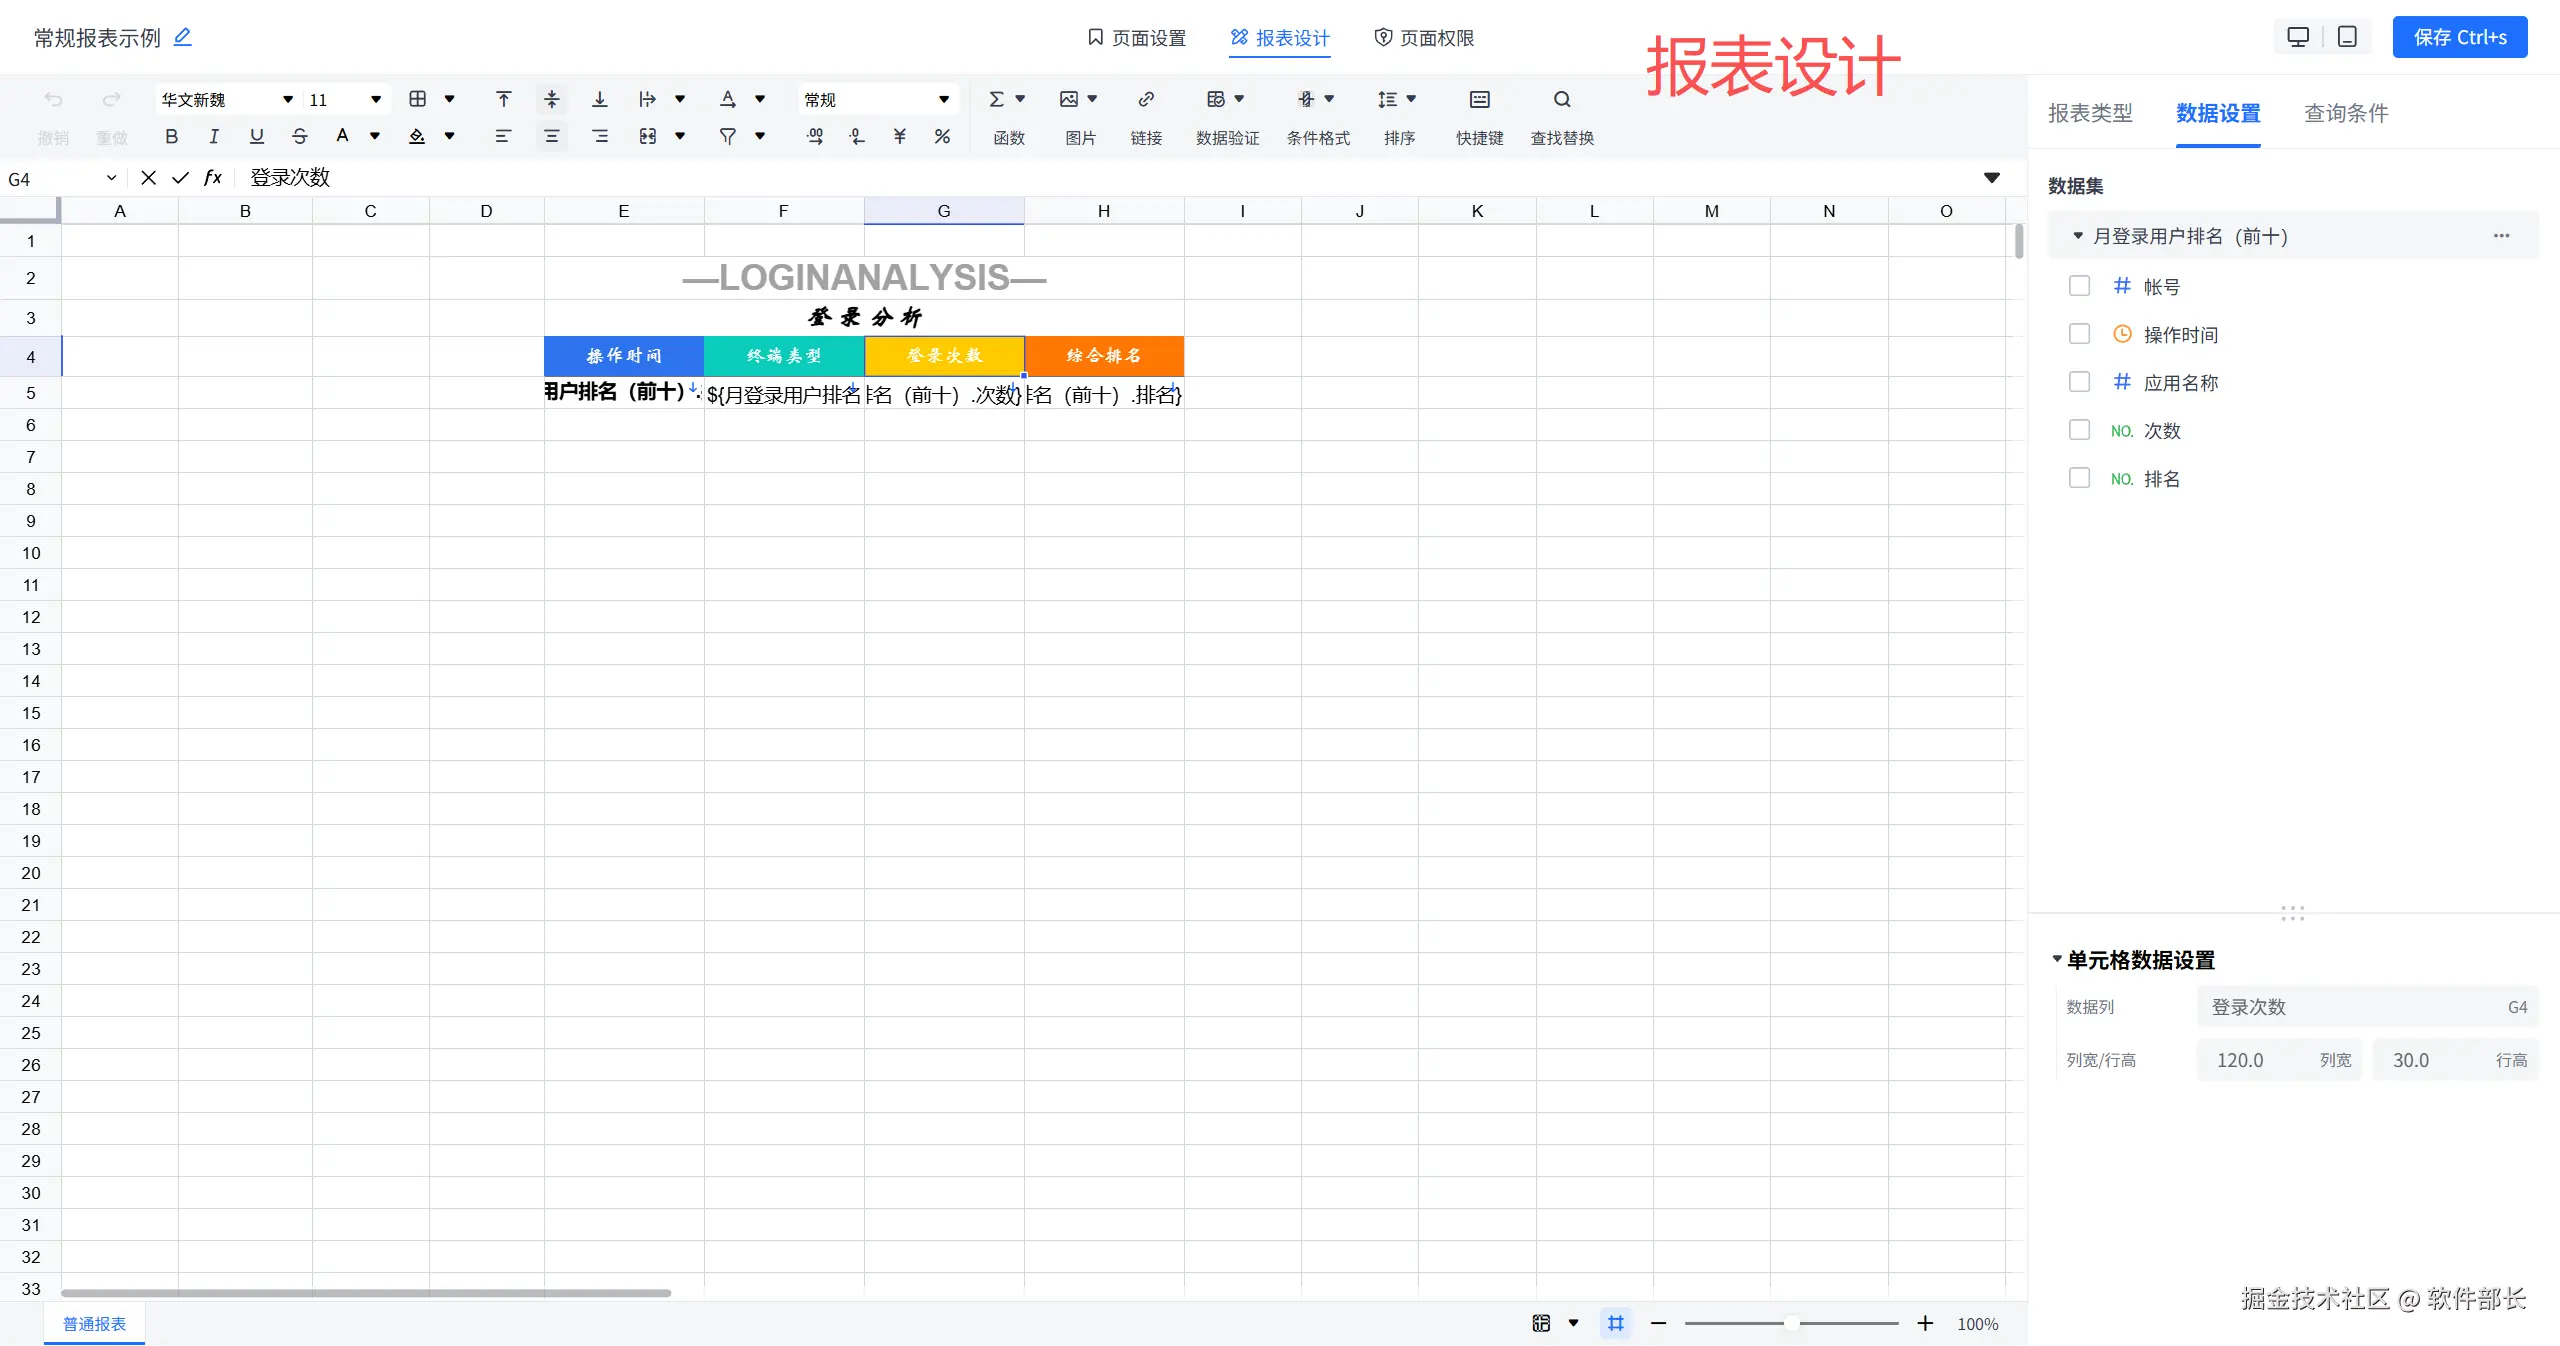The image size is (2560, 1346).
Task: Open the hyperlink (链接) tool
Action: tap(1146, 99)
